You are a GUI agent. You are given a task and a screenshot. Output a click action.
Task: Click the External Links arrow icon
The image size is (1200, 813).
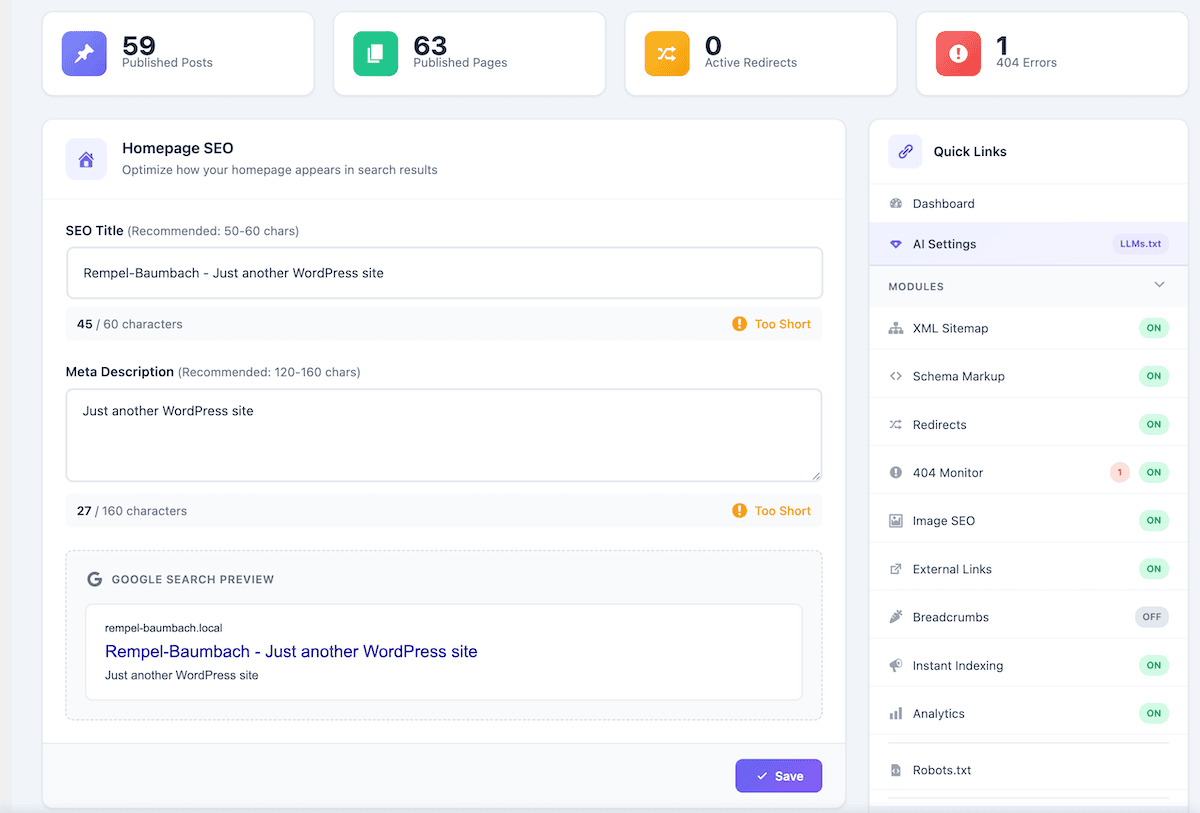click(895, 569)
